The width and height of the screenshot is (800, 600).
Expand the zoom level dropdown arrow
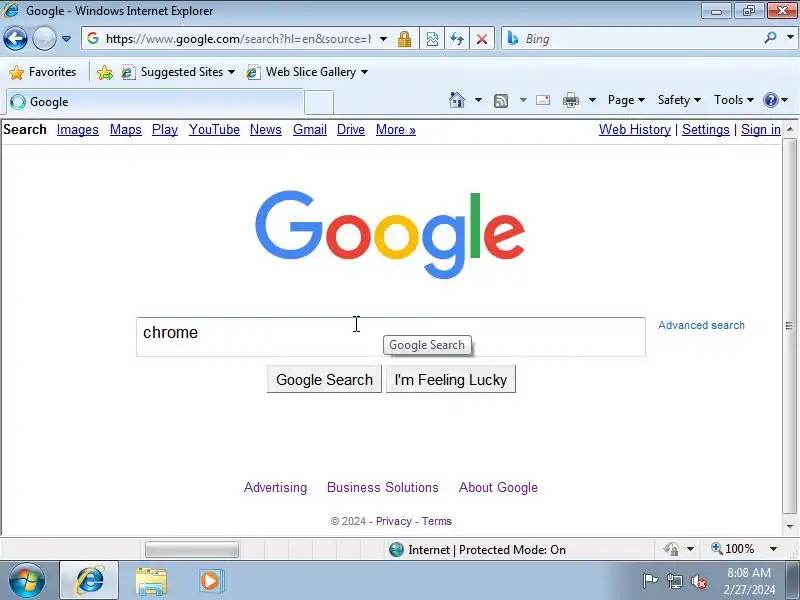(x=773, y=549)
